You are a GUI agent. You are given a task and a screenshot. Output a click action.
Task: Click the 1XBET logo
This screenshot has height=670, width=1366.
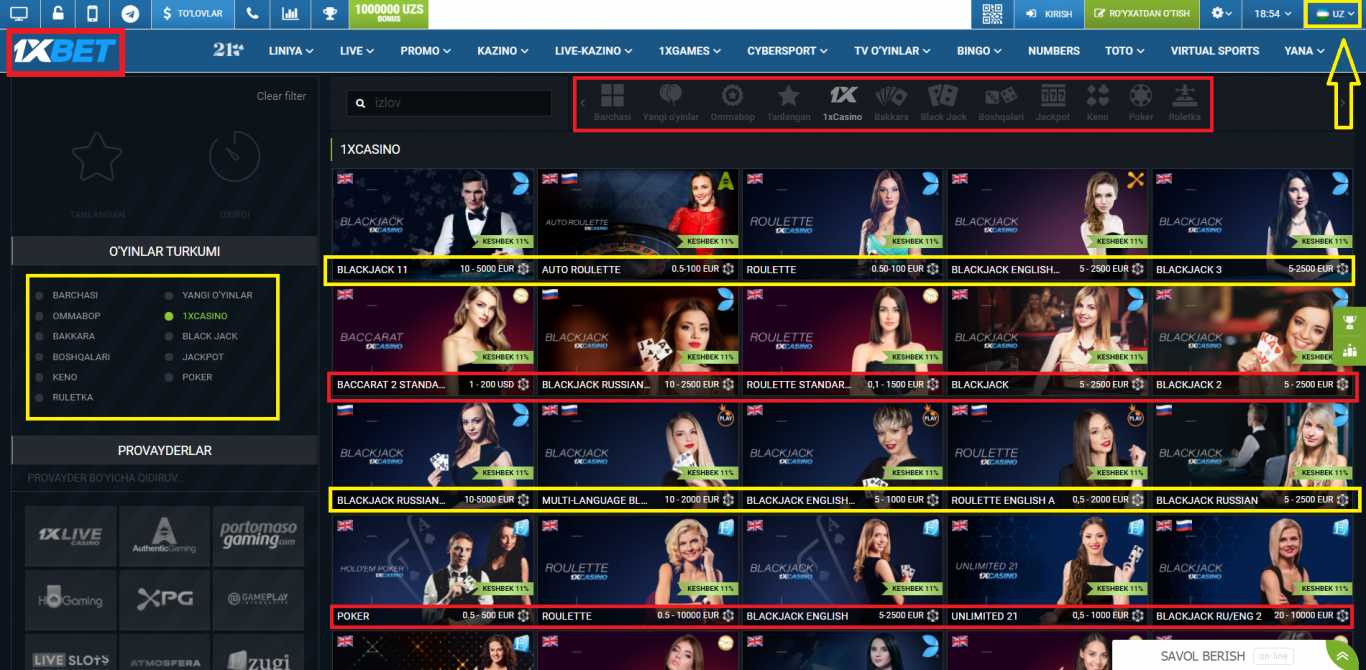(x=65, y=51)
